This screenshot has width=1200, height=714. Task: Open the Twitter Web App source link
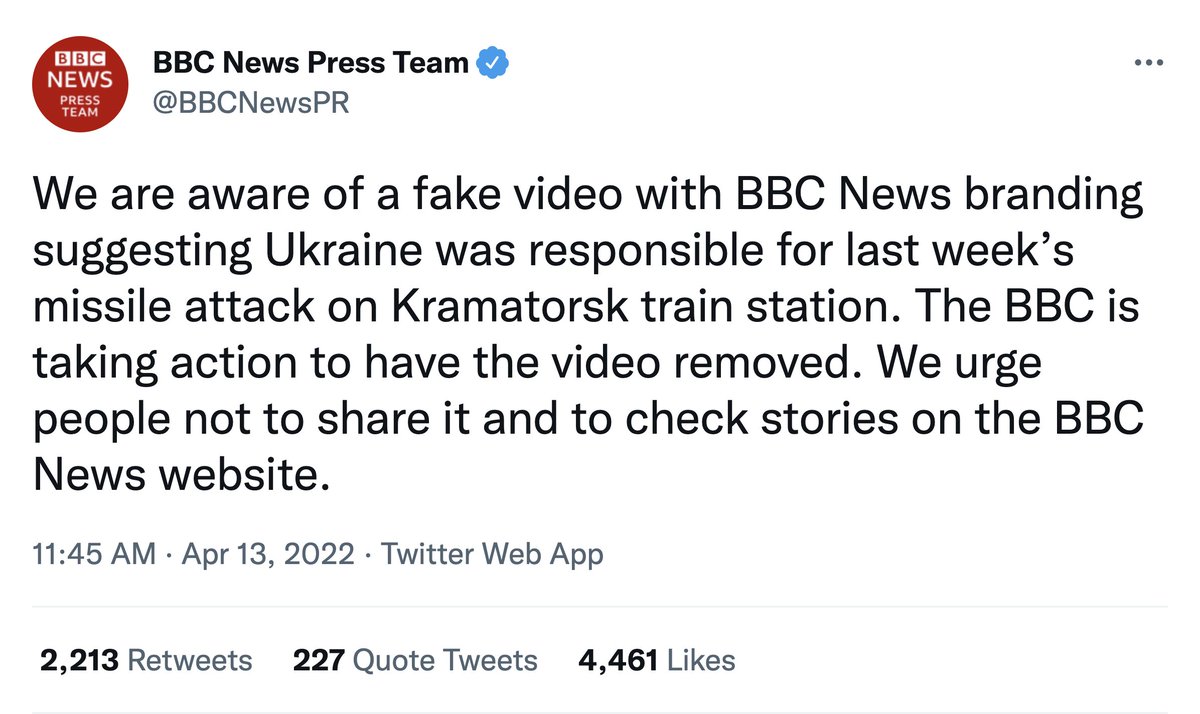493,553
